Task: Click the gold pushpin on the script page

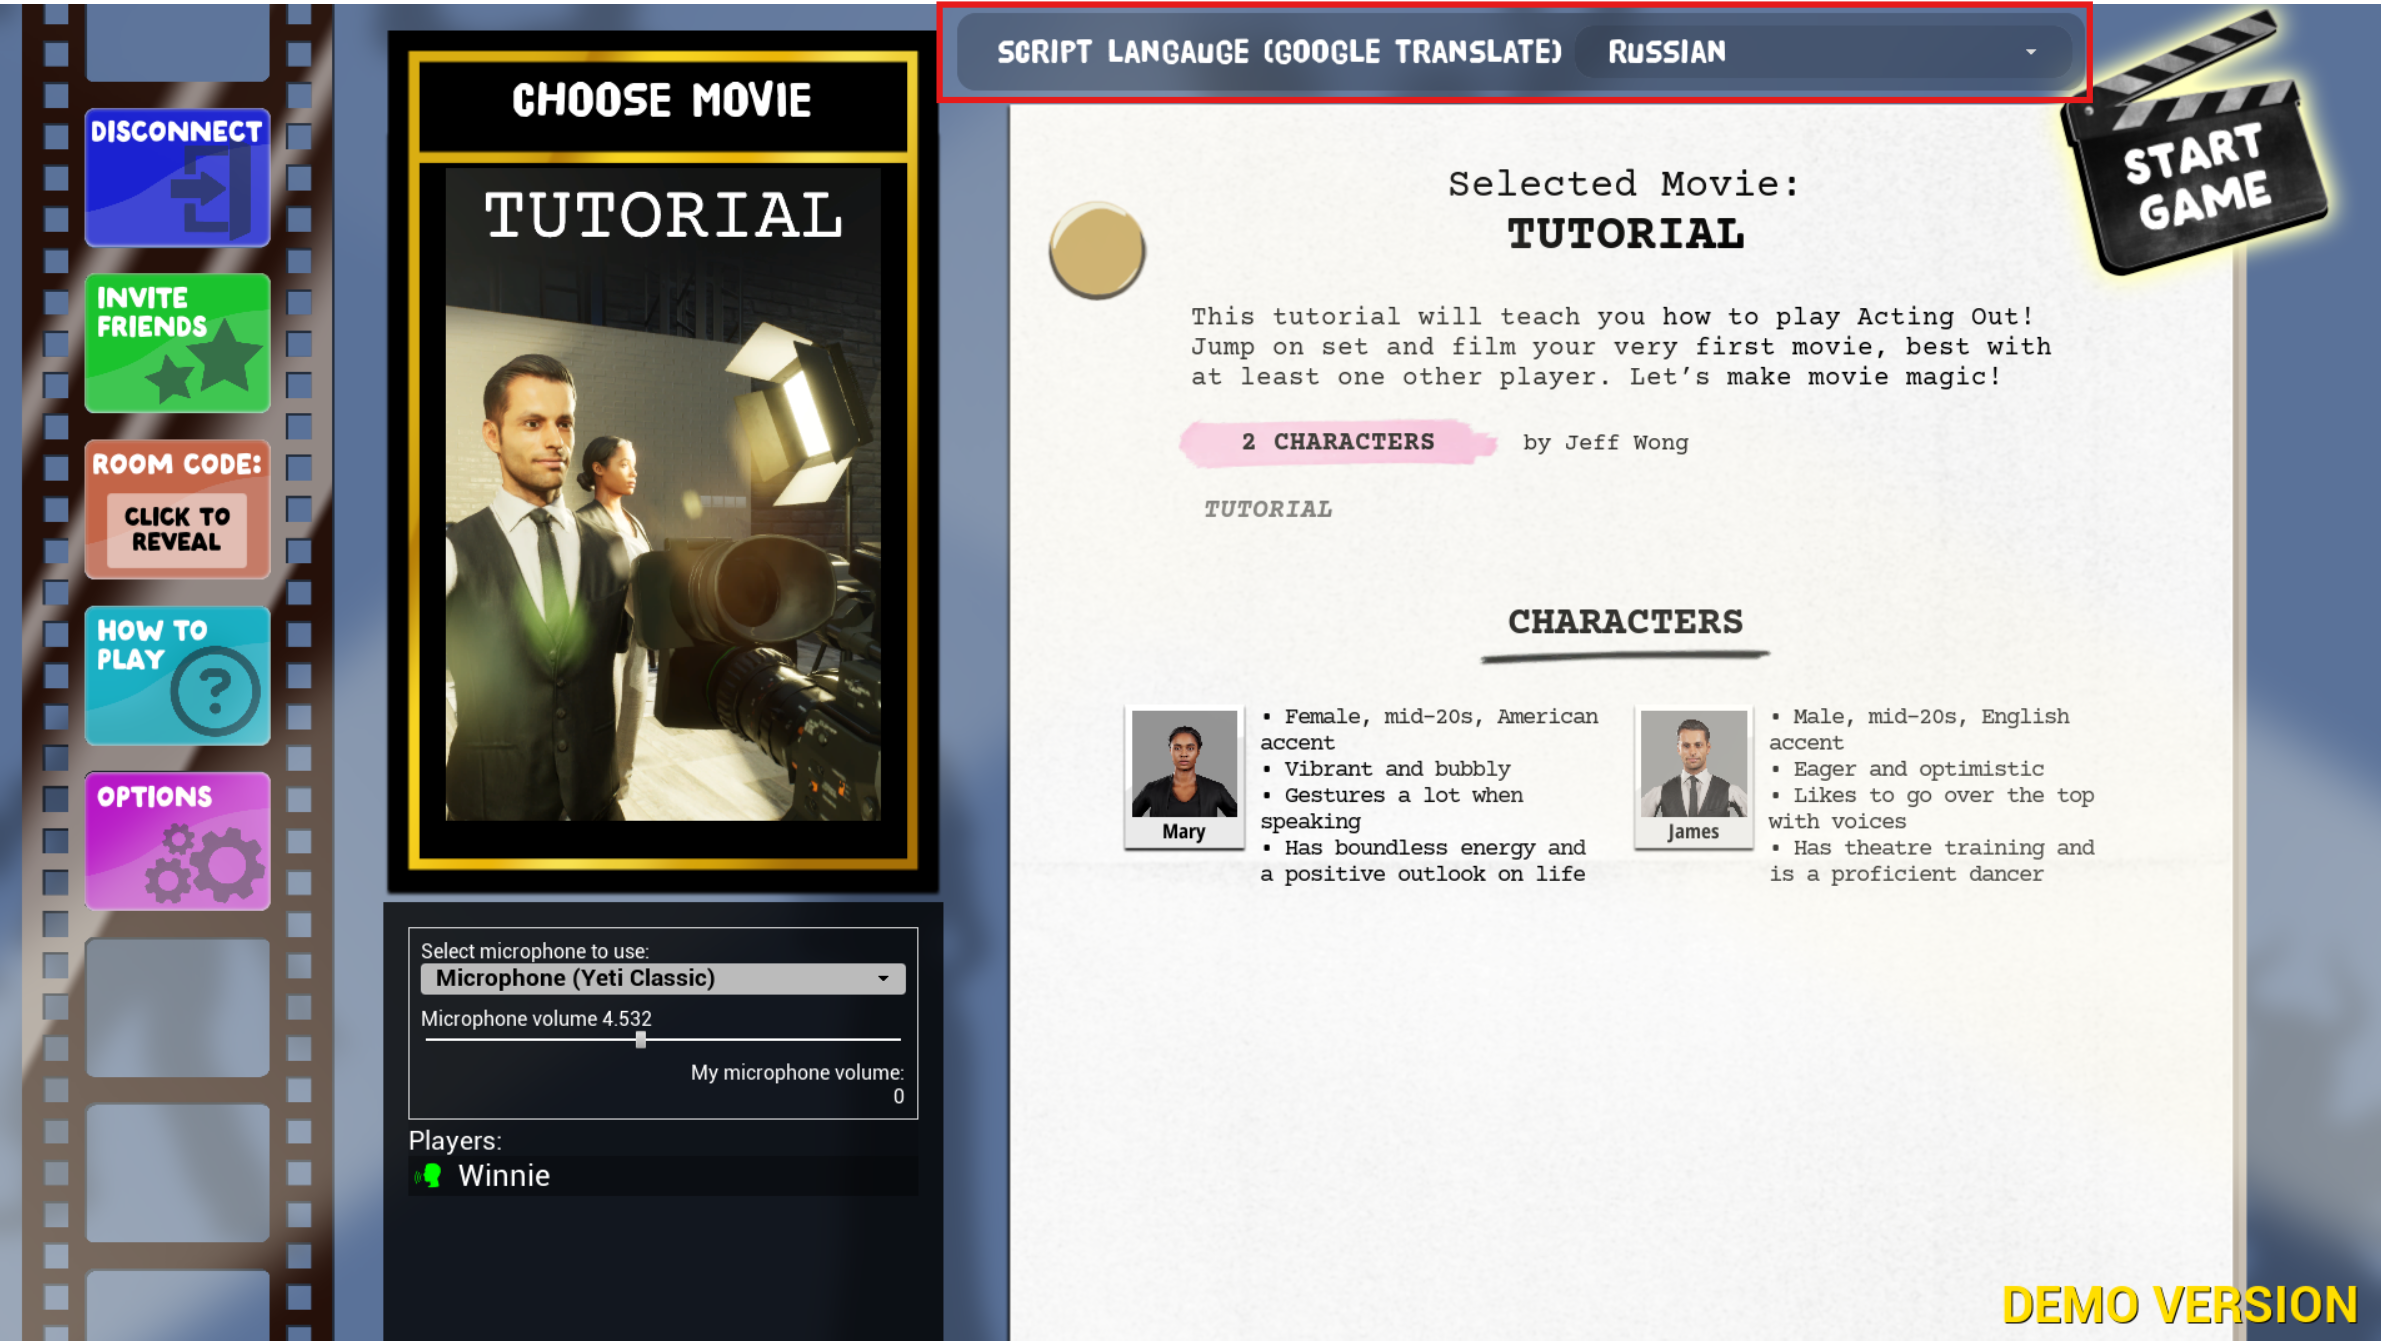Action: [x=1097, y=250]
